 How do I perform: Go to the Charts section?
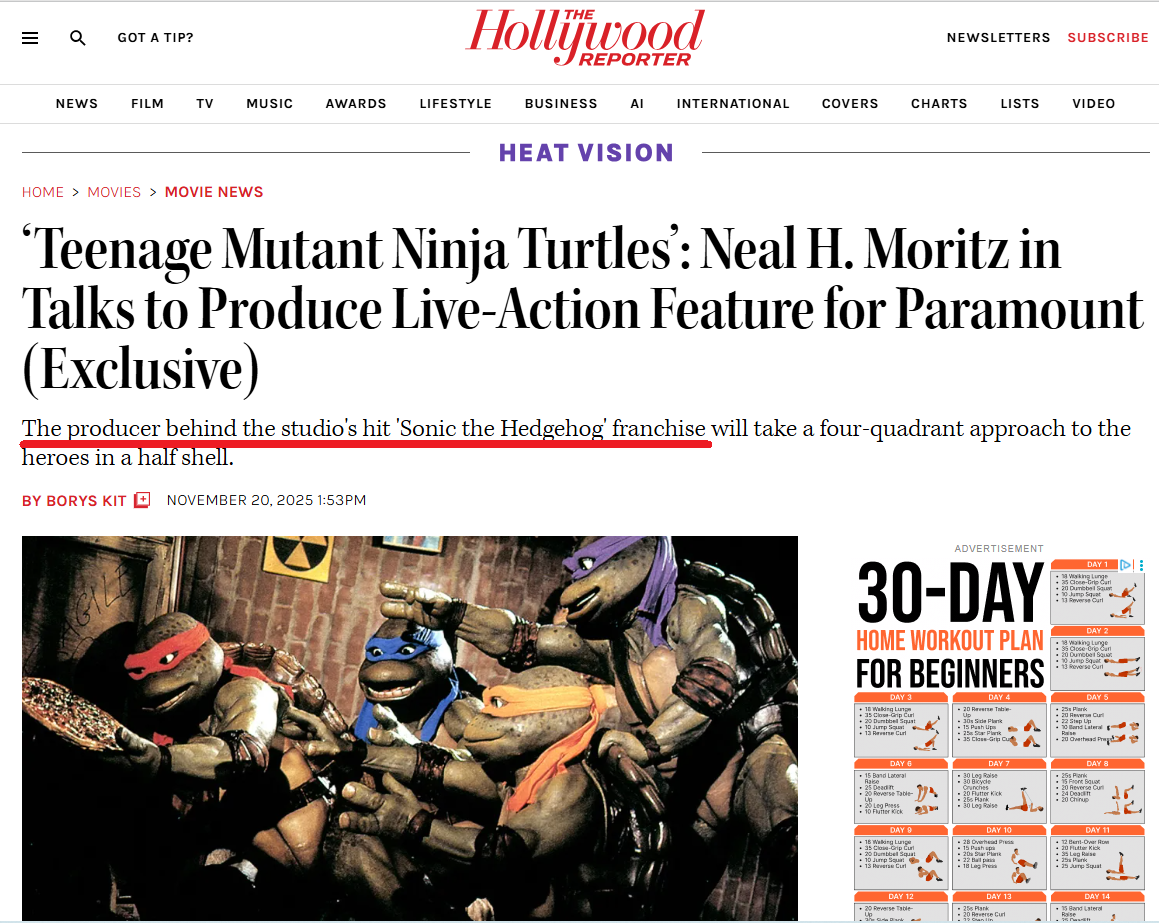pos(939,104)
